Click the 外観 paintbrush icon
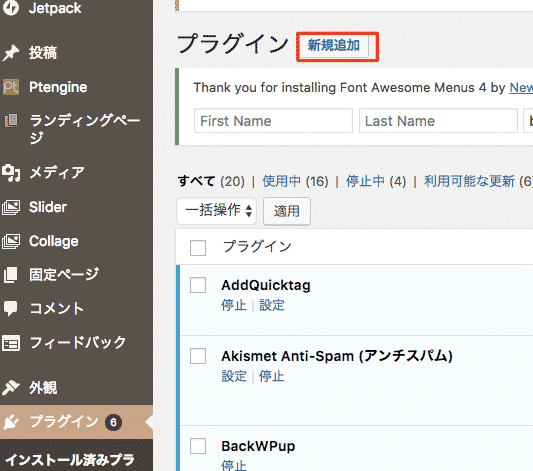 point(11,388)
